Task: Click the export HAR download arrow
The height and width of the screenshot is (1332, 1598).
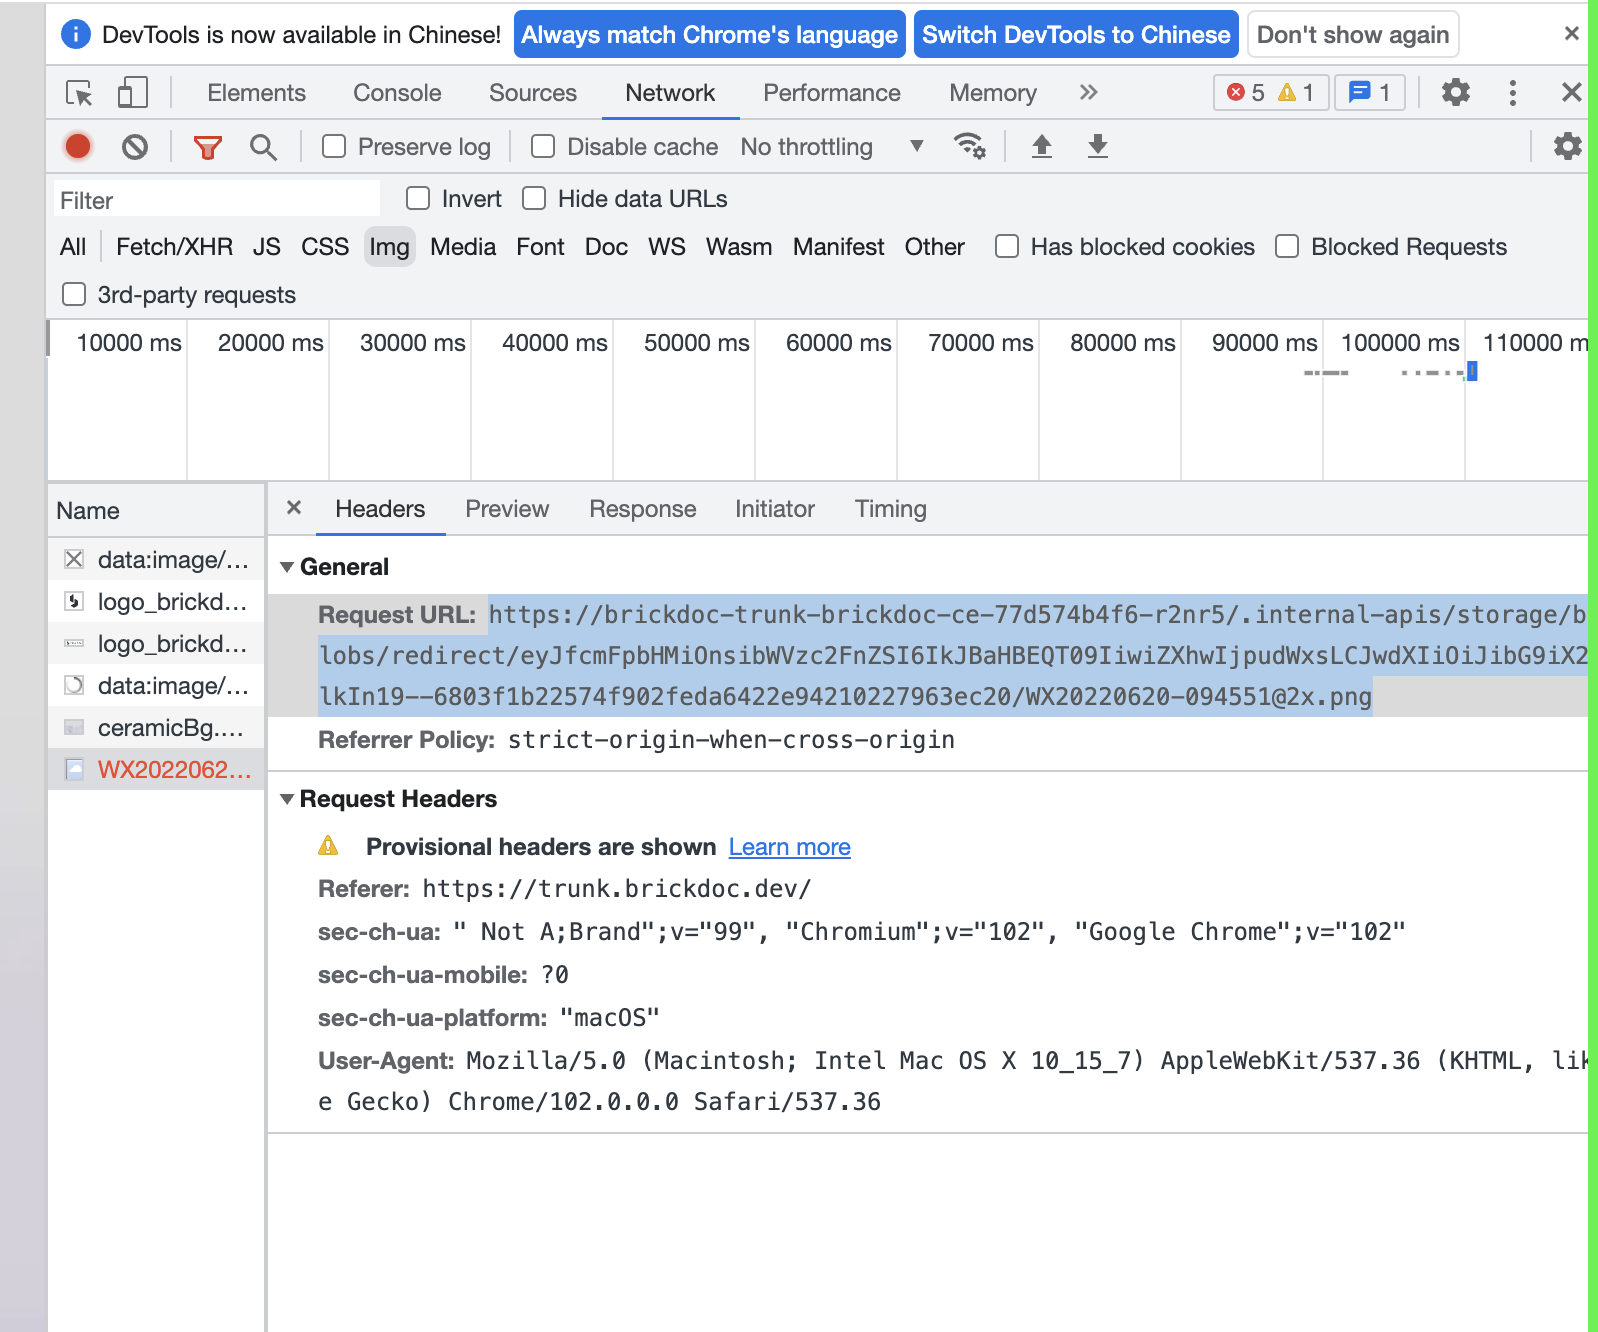Action: tap(1098, 146)
